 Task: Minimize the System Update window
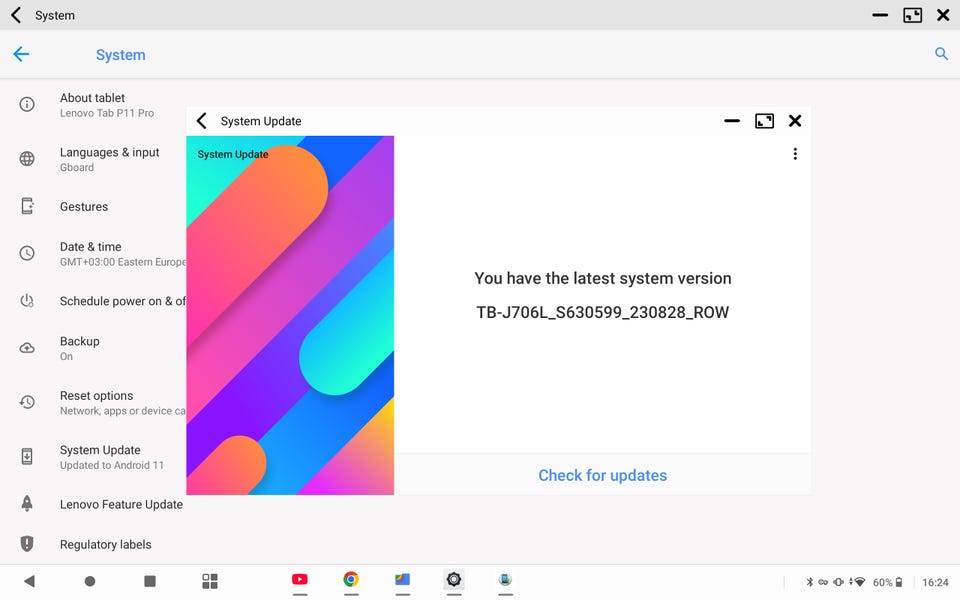pyautogui.click(x=732, y=121)
